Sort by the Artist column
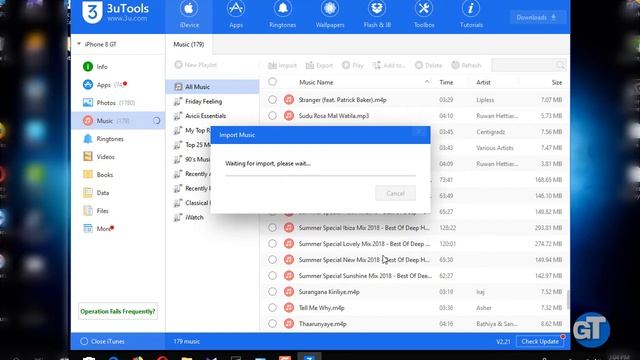Viewport: 640px width, 360px height. click(x=483, y=82)
